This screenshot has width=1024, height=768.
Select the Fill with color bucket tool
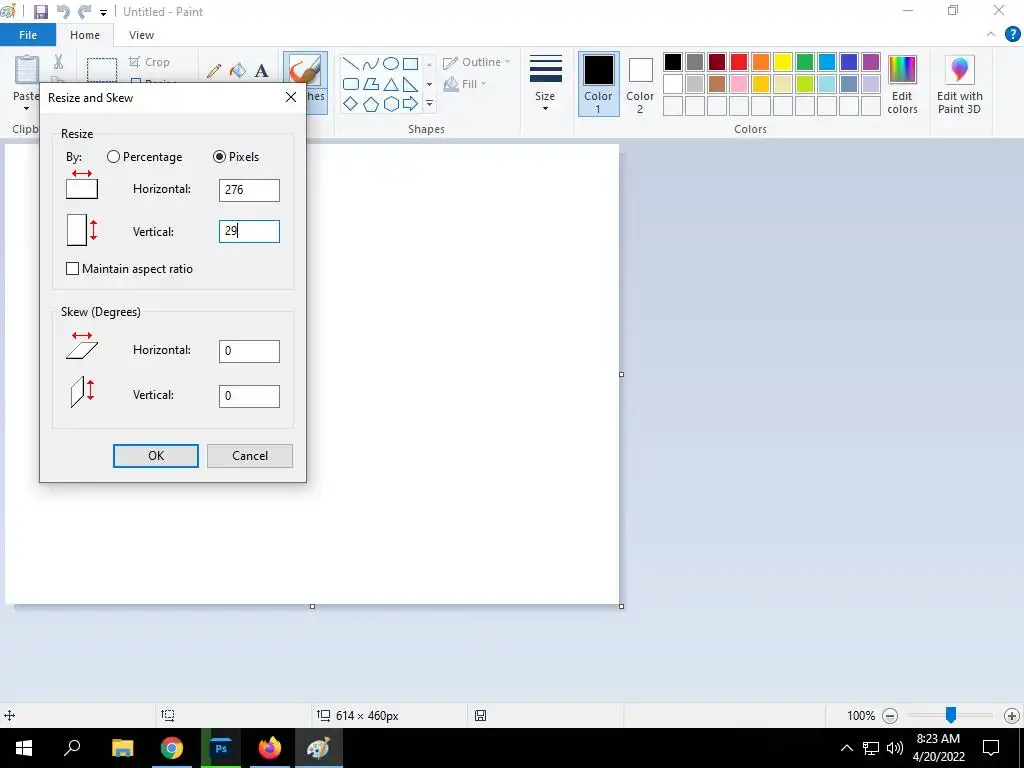tap(238, 71)
